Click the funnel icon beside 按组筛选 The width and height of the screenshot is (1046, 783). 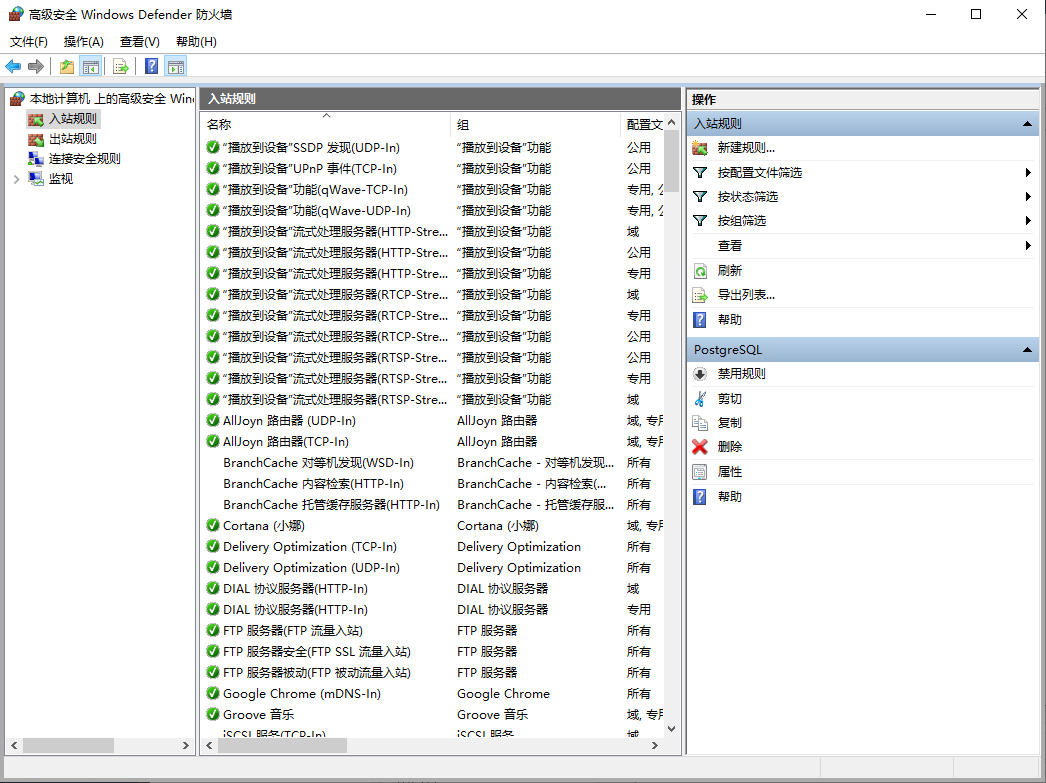point(700,221)
